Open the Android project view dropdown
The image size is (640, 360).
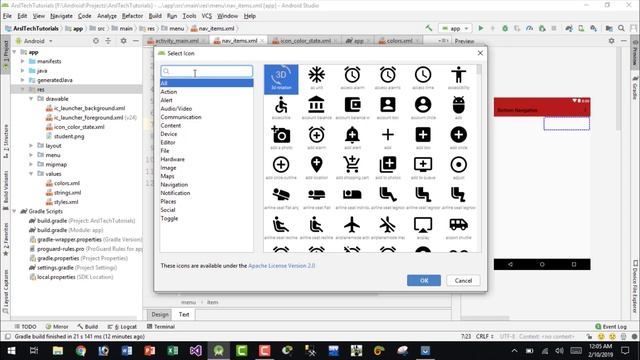point(34,41)
